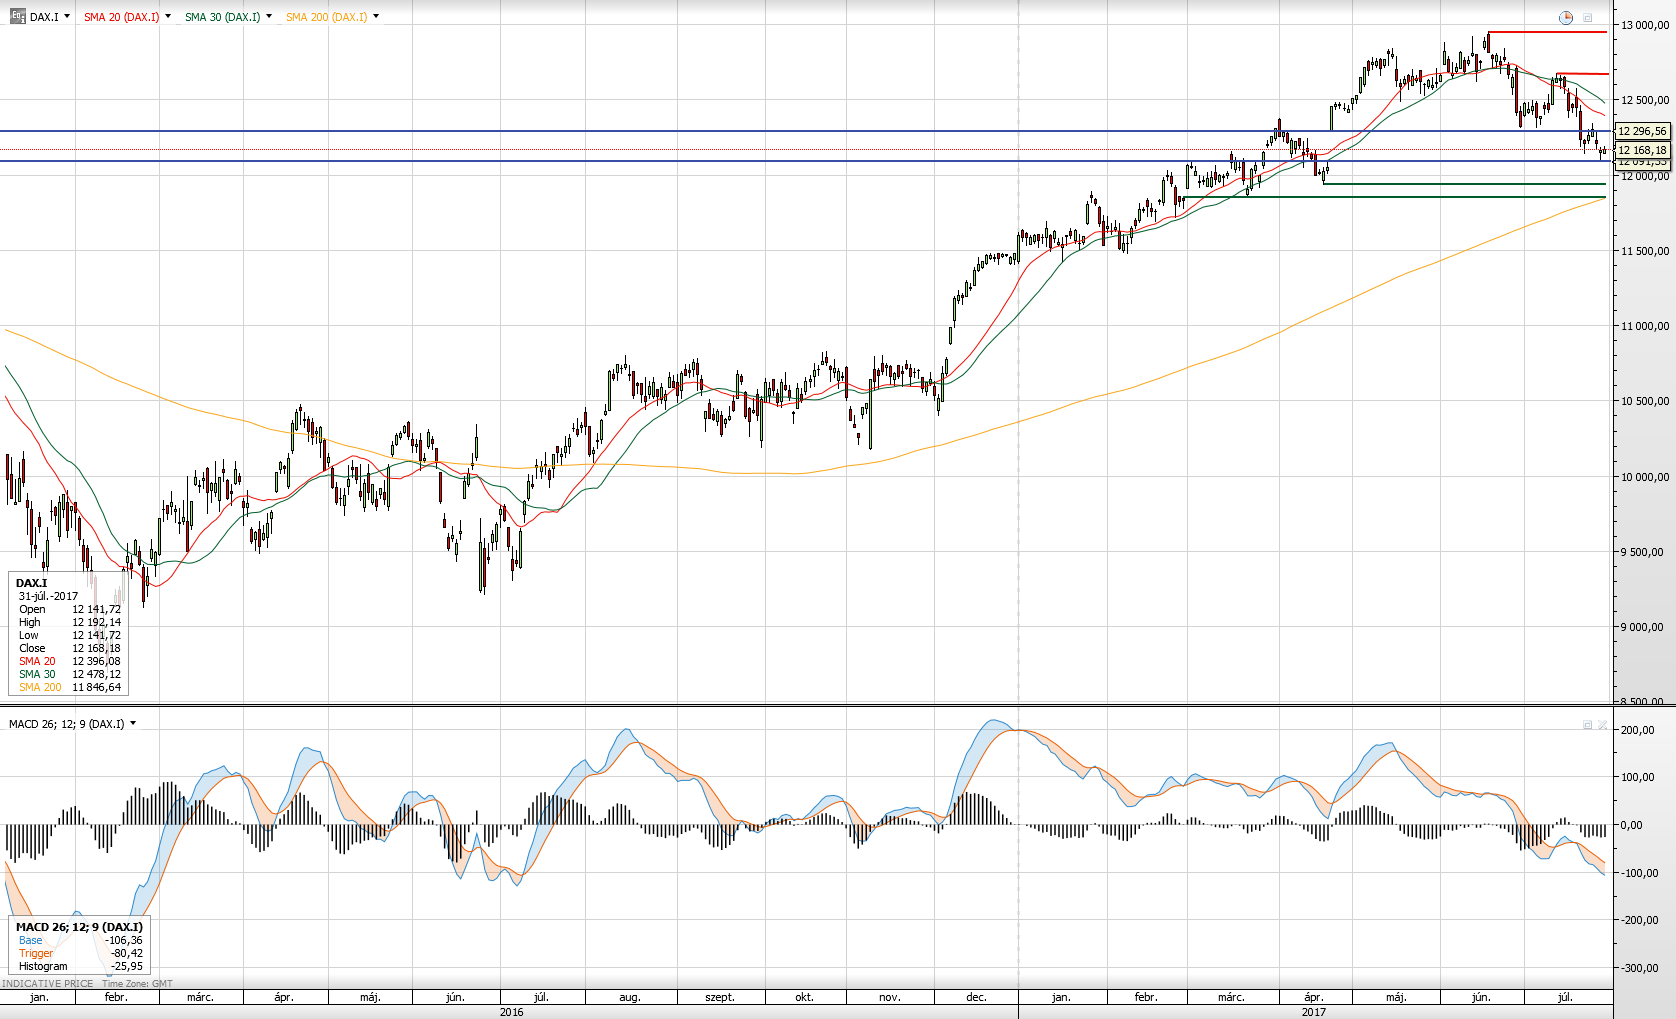
Task: Close the MACD indicator pane
Action: 1603,725
